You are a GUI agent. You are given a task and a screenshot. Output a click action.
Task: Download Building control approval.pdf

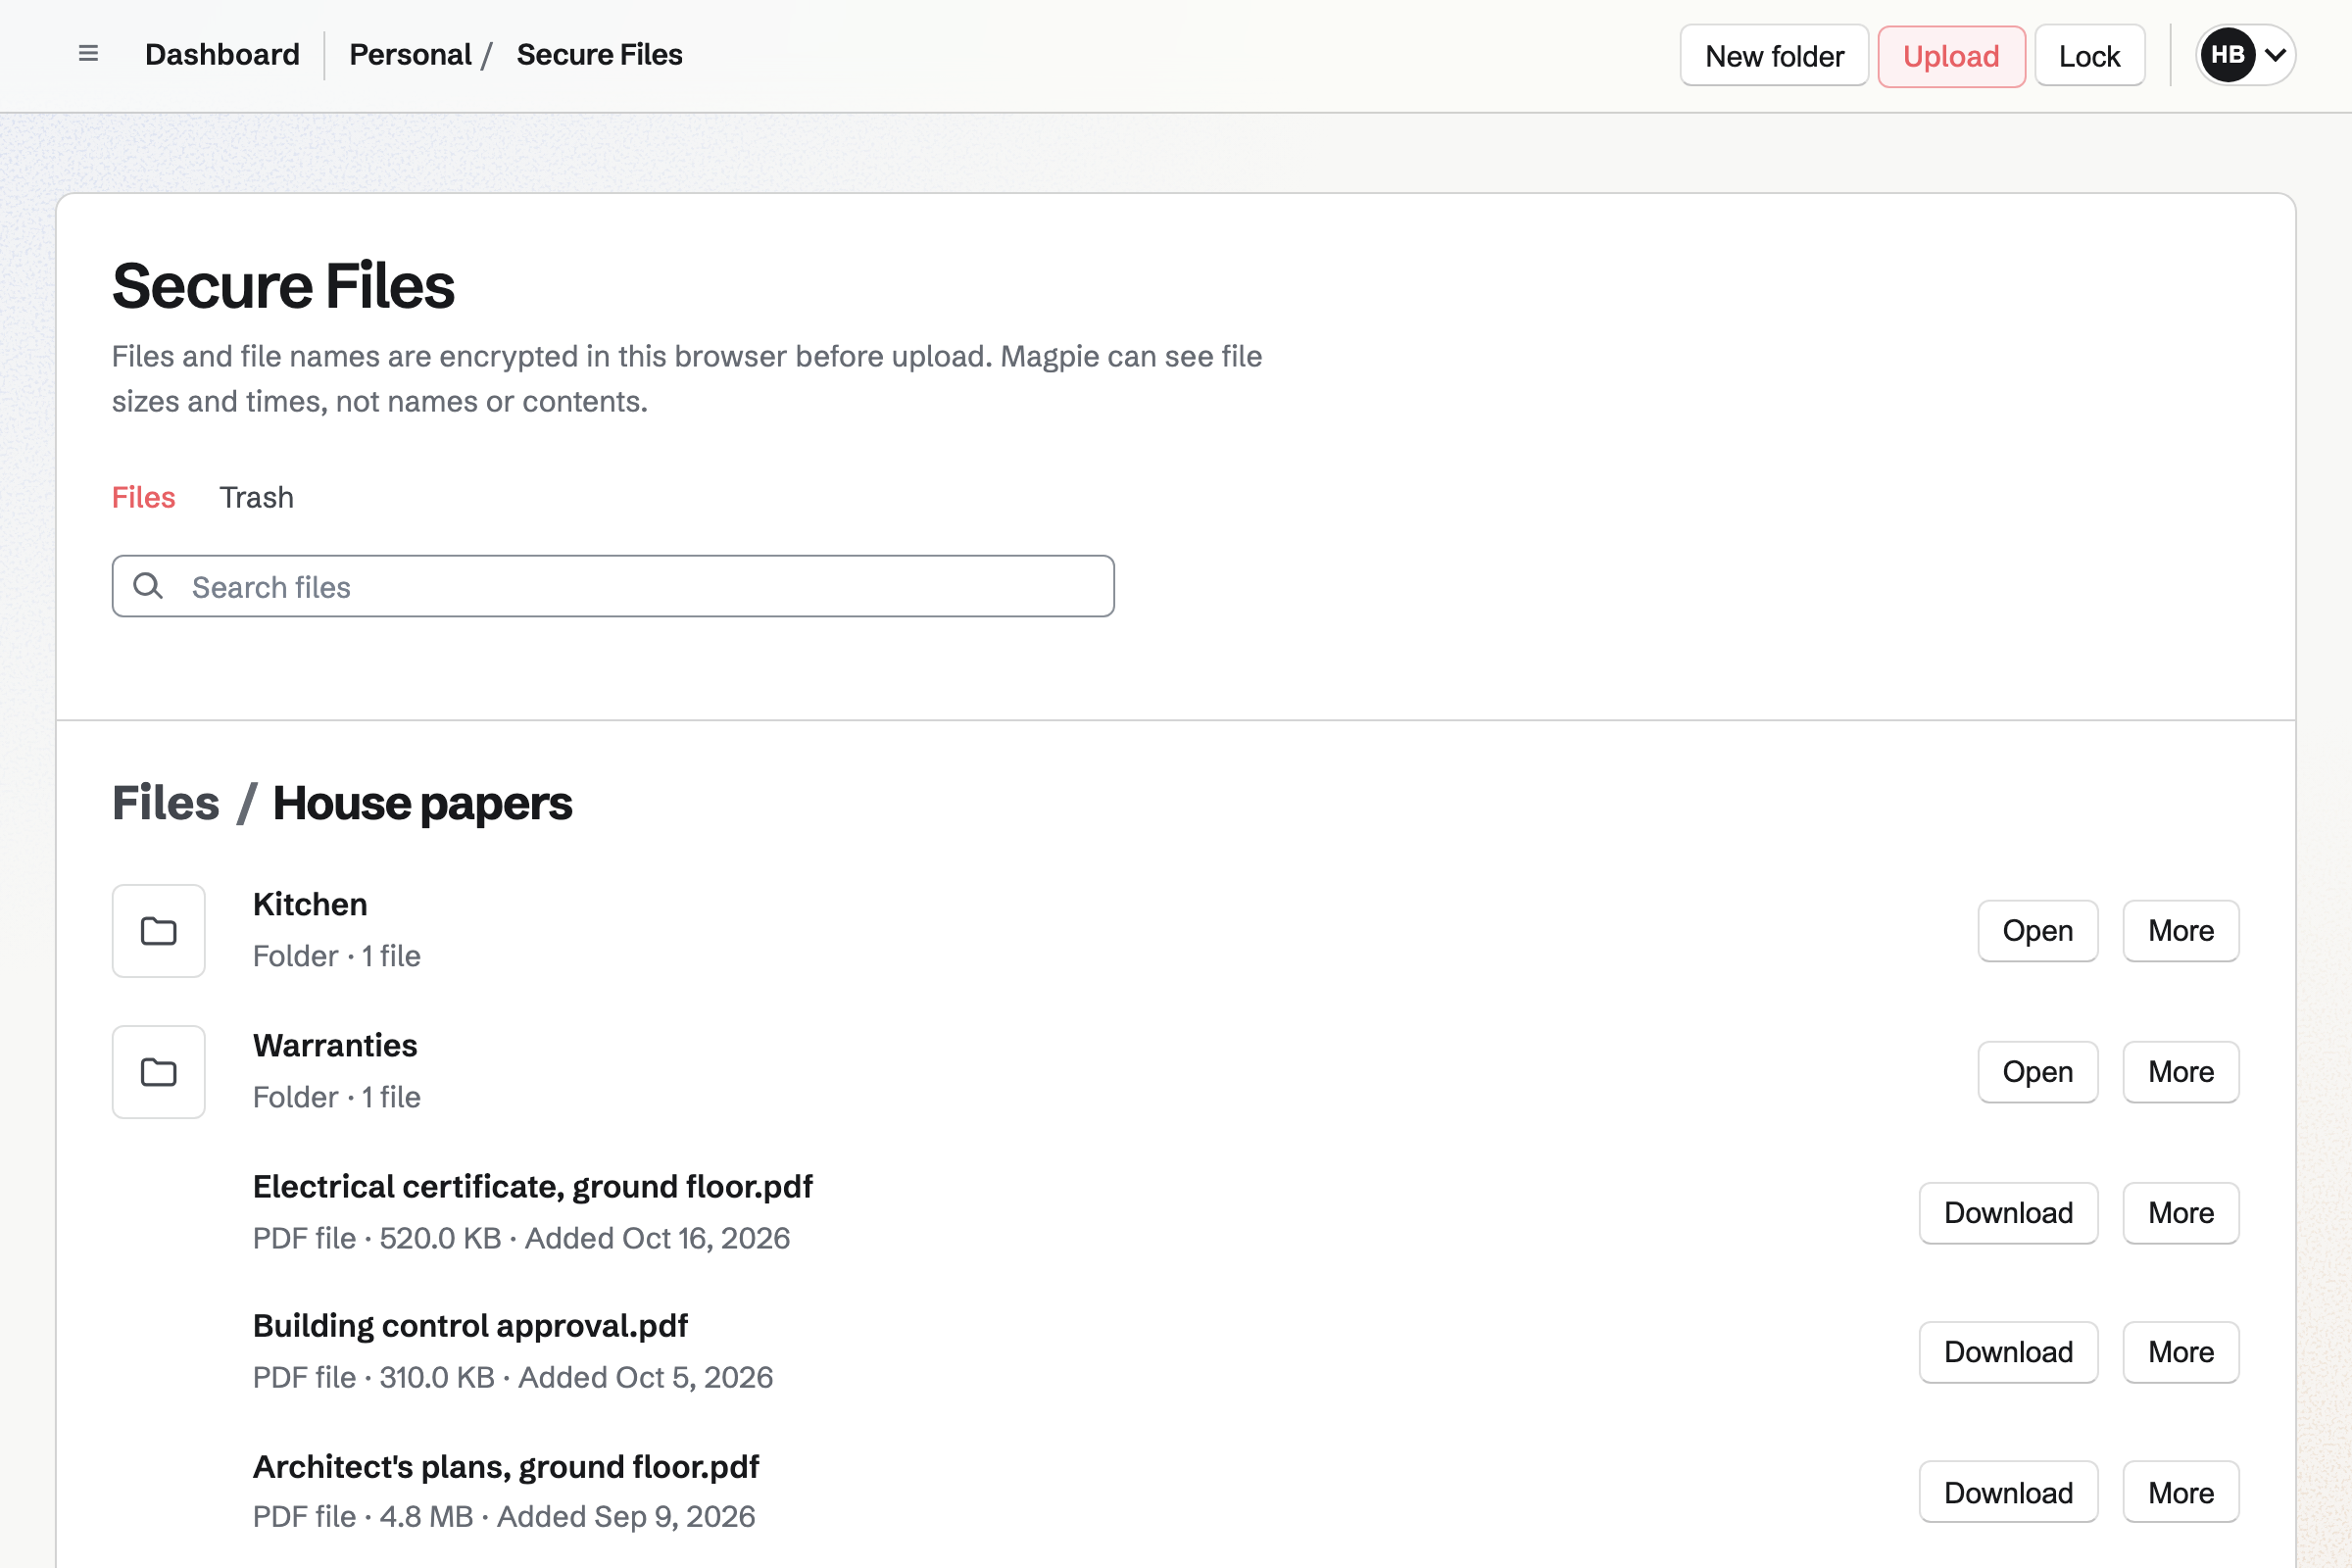(x=2008, y=1352)
